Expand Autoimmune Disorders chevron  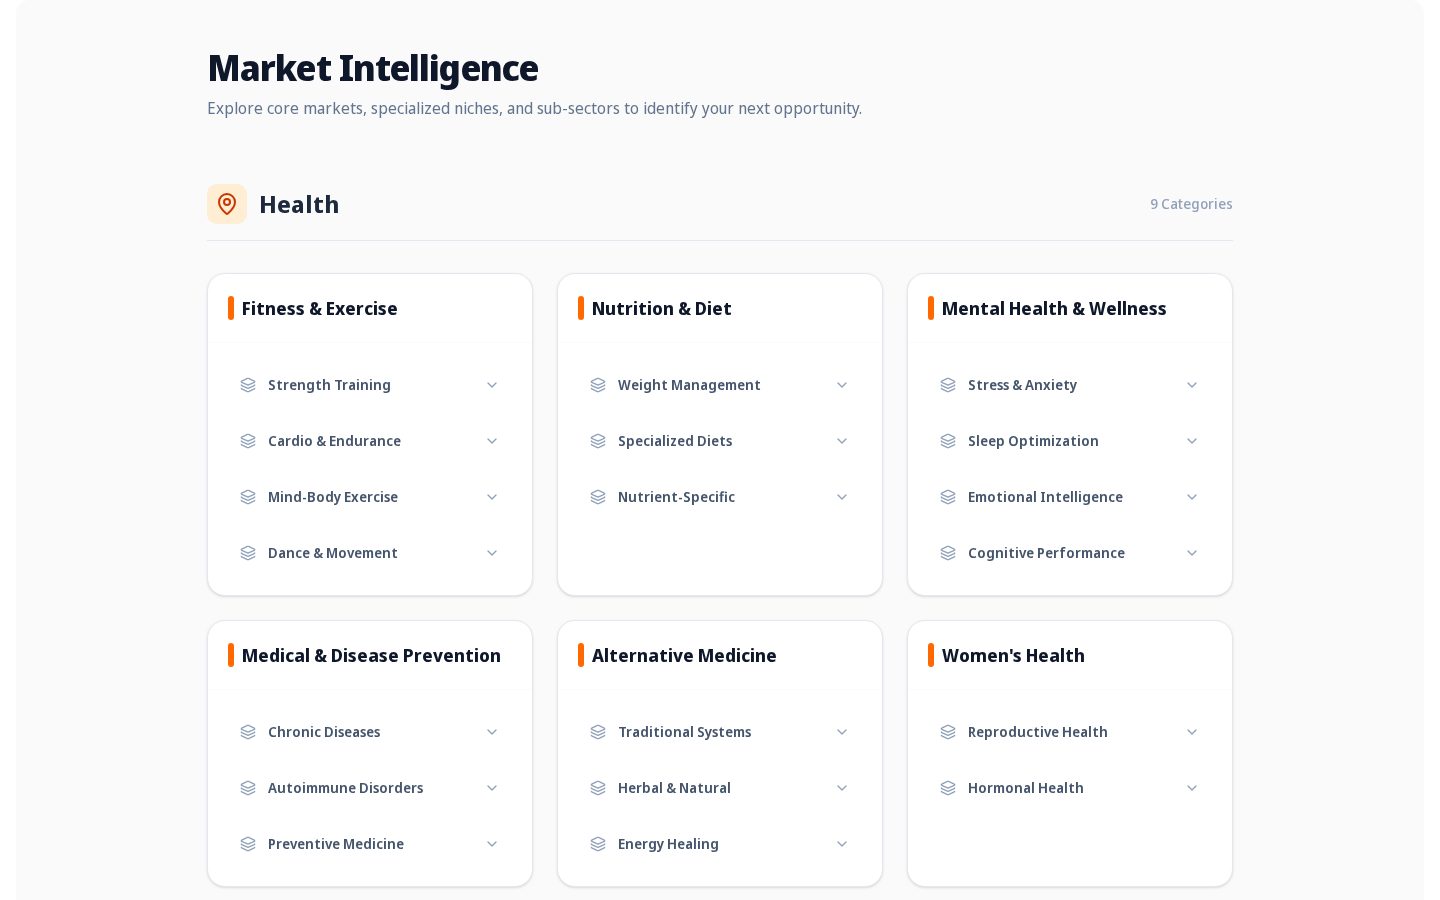point(492,788)
